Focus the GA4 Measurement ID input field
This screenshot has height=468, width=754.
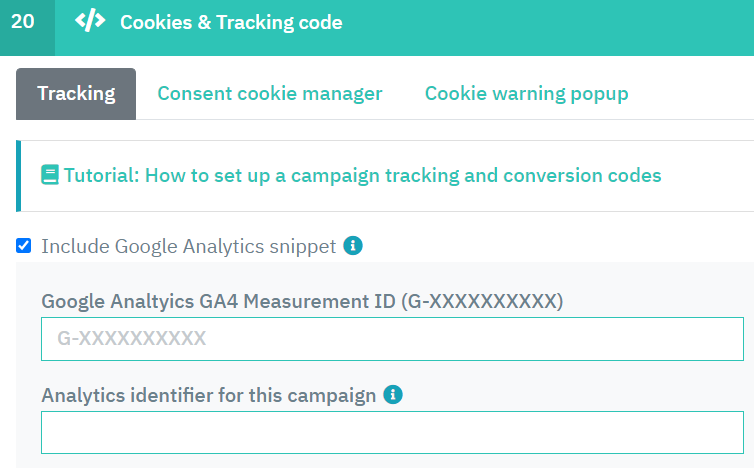392,339
